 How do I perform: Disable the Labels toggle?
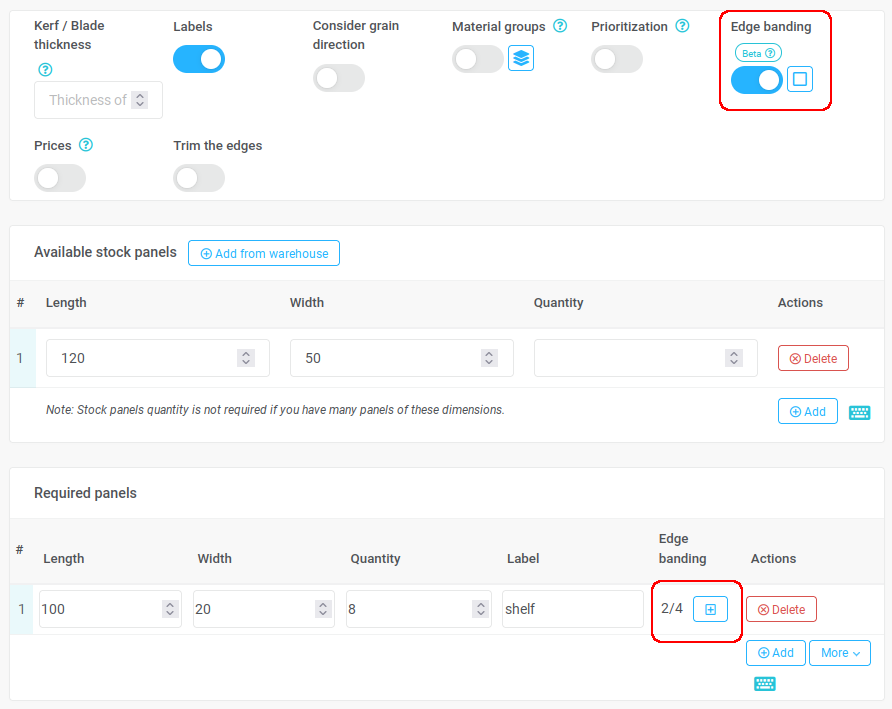(x=199, y=59)
